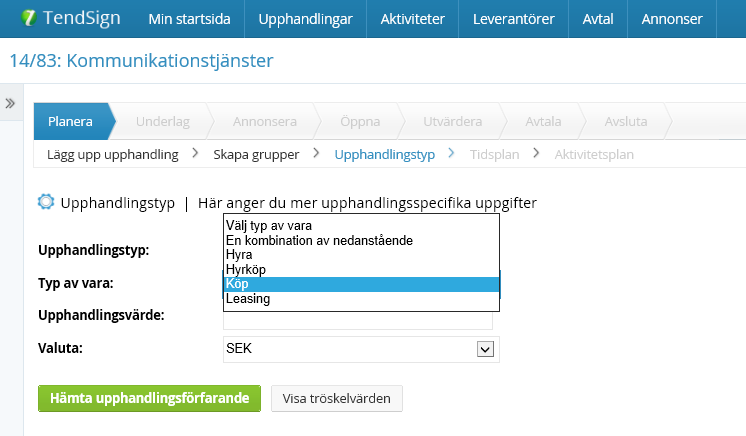Open Min startsida menu item
746x436 pixels.
(x=189, y=19)
